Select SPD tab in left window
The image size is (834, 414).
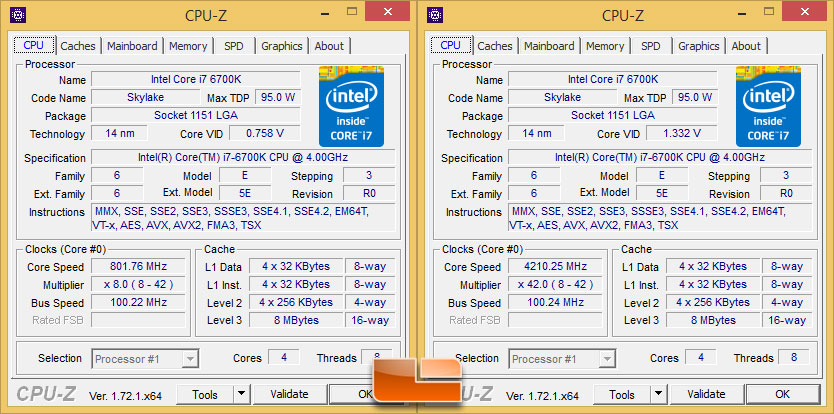[233, 46]
